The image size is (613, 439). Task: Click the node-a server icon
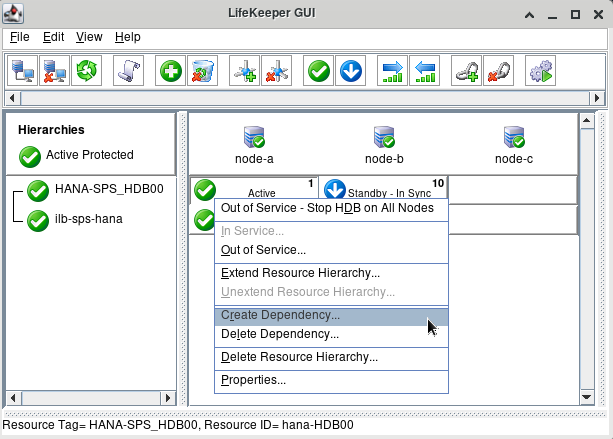pyautogui.click(x=254, y=137)
